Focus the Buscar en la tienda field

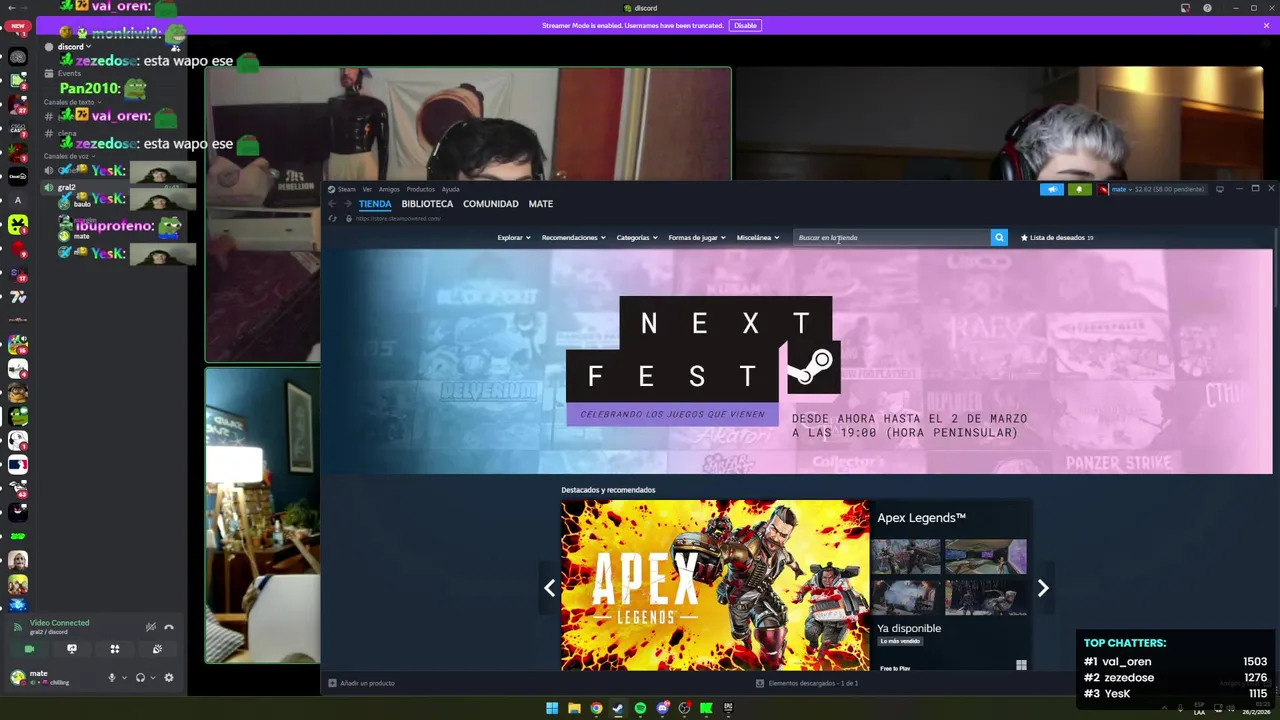tap(891, 238)
